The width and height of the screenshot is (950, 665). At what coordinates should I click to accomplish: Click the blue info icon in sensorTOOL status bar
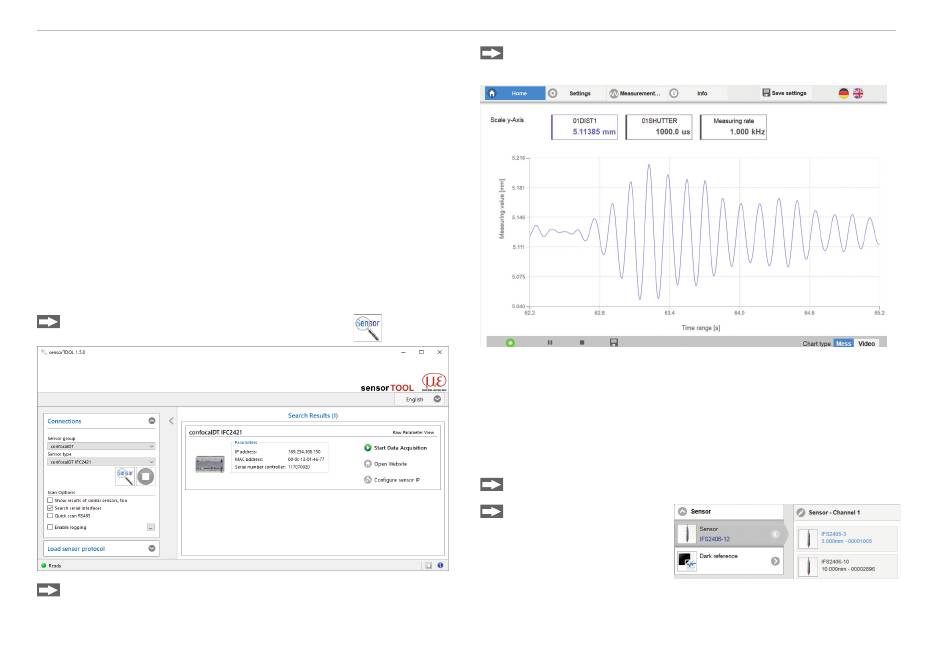(440, 565)
